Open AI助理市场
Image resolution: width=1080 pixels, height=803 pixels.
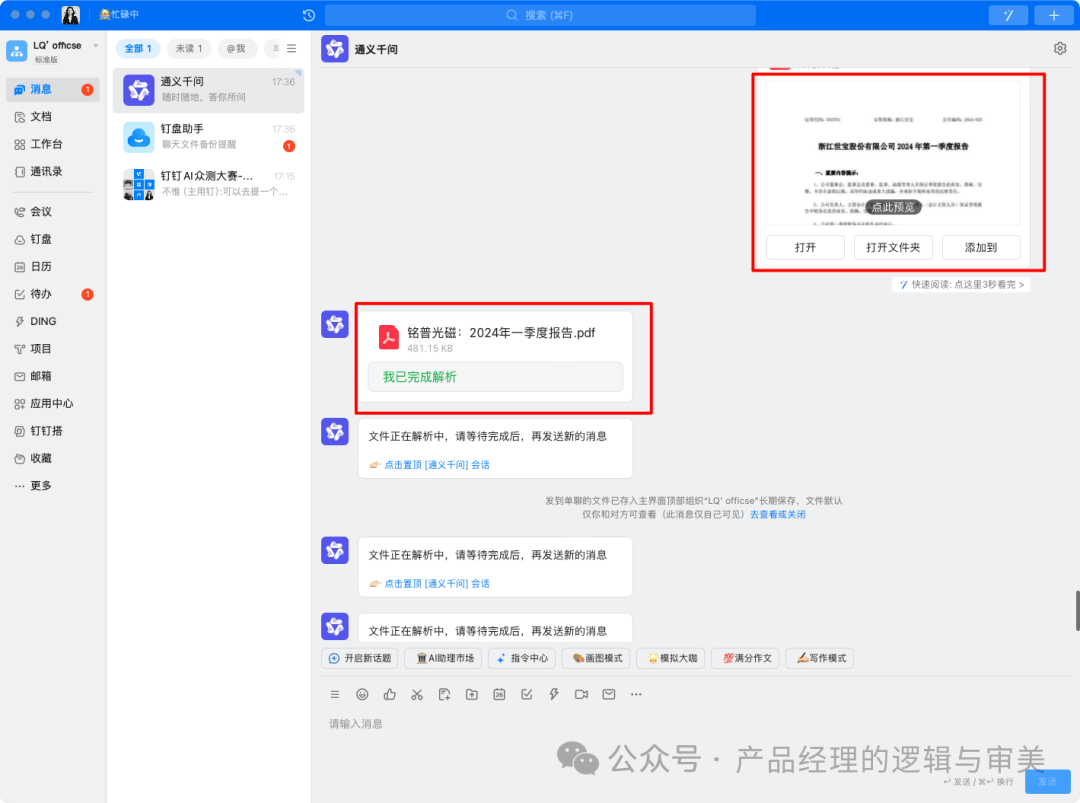coord(444,658)
